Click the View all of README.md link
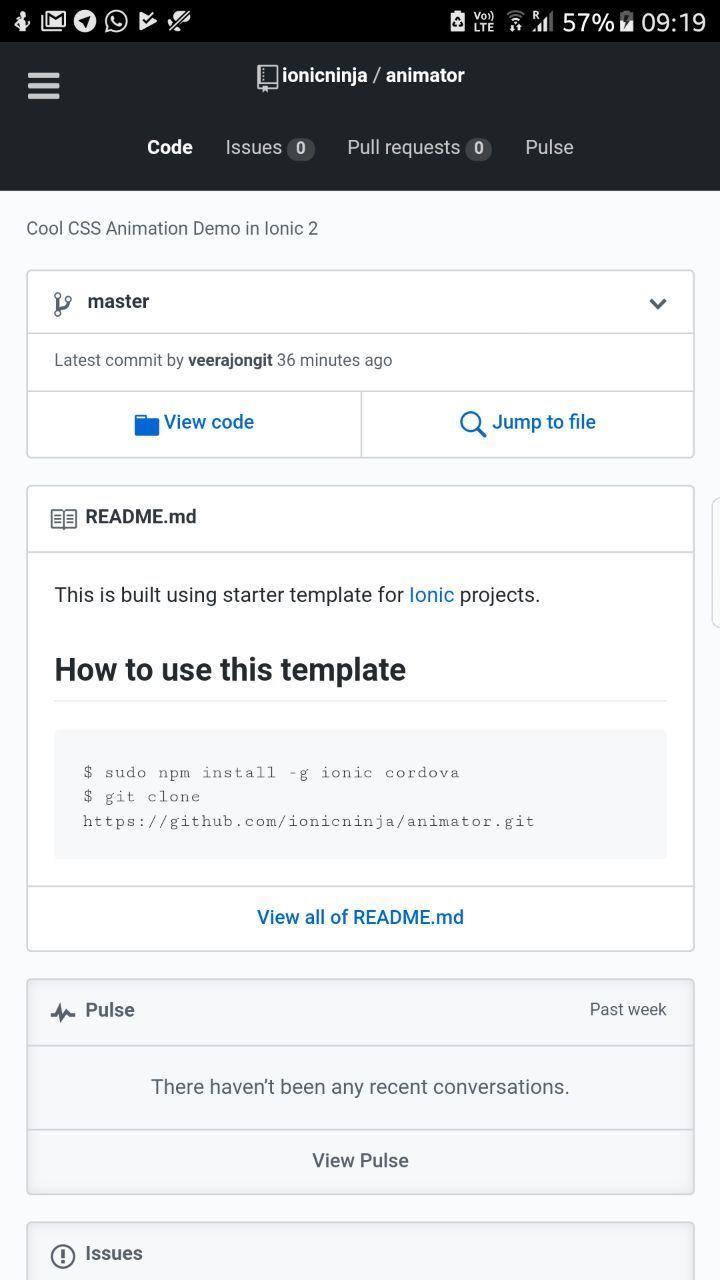Viewport: 720px width, 1280px height. (360, 917)
